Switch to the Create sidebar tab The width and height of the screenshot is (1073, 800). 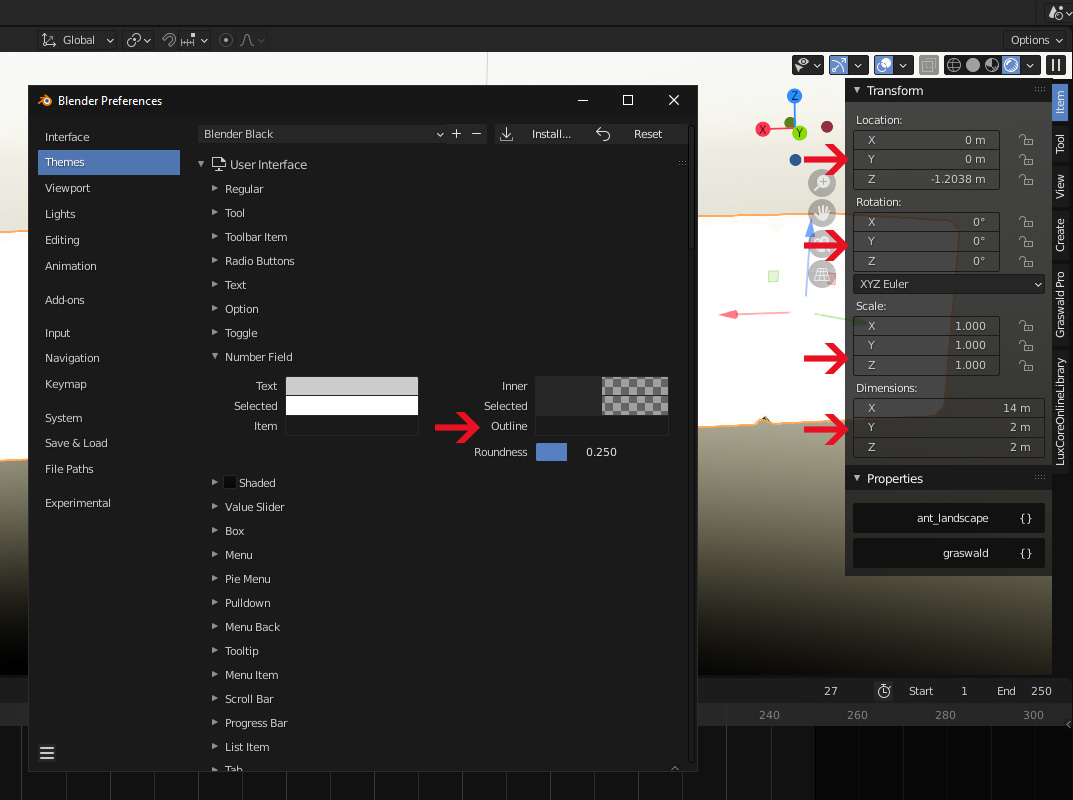pos(1060,235)
